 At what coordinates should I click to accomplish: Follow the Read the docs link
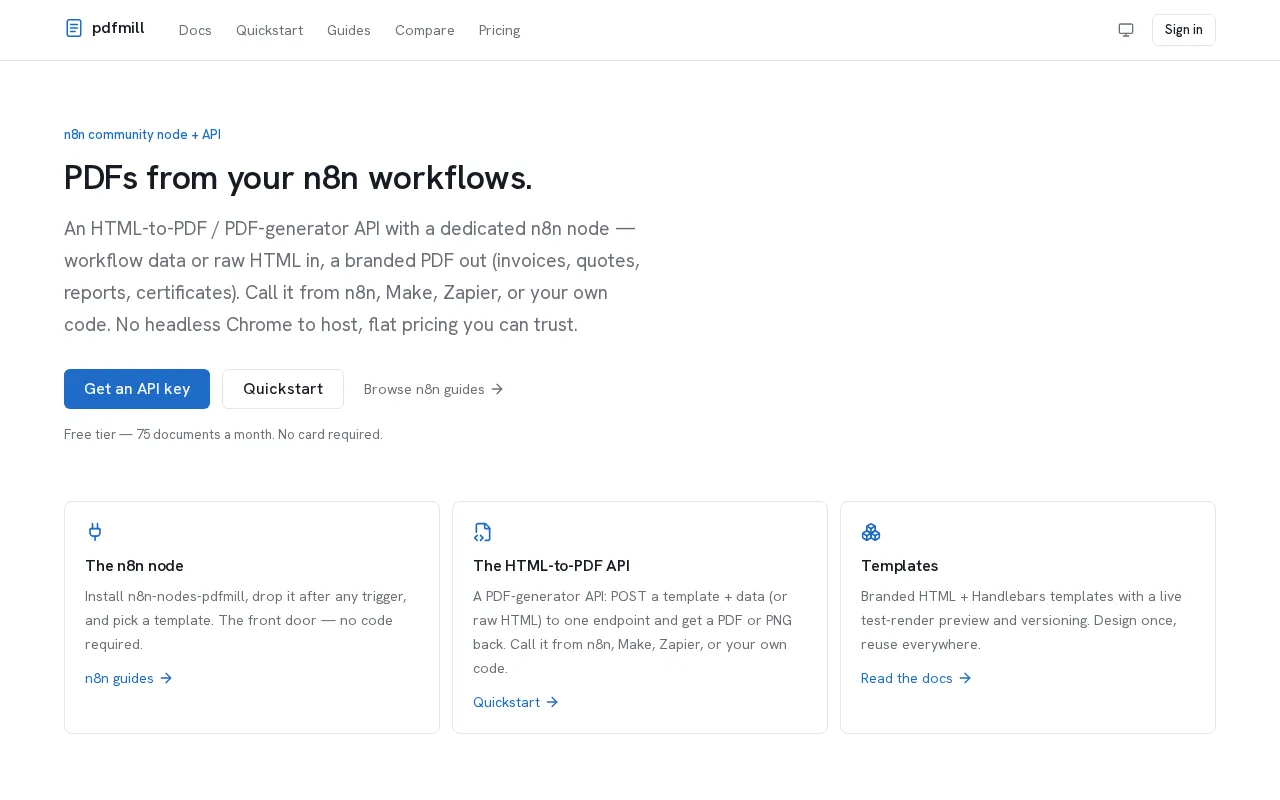pos(916,678)
